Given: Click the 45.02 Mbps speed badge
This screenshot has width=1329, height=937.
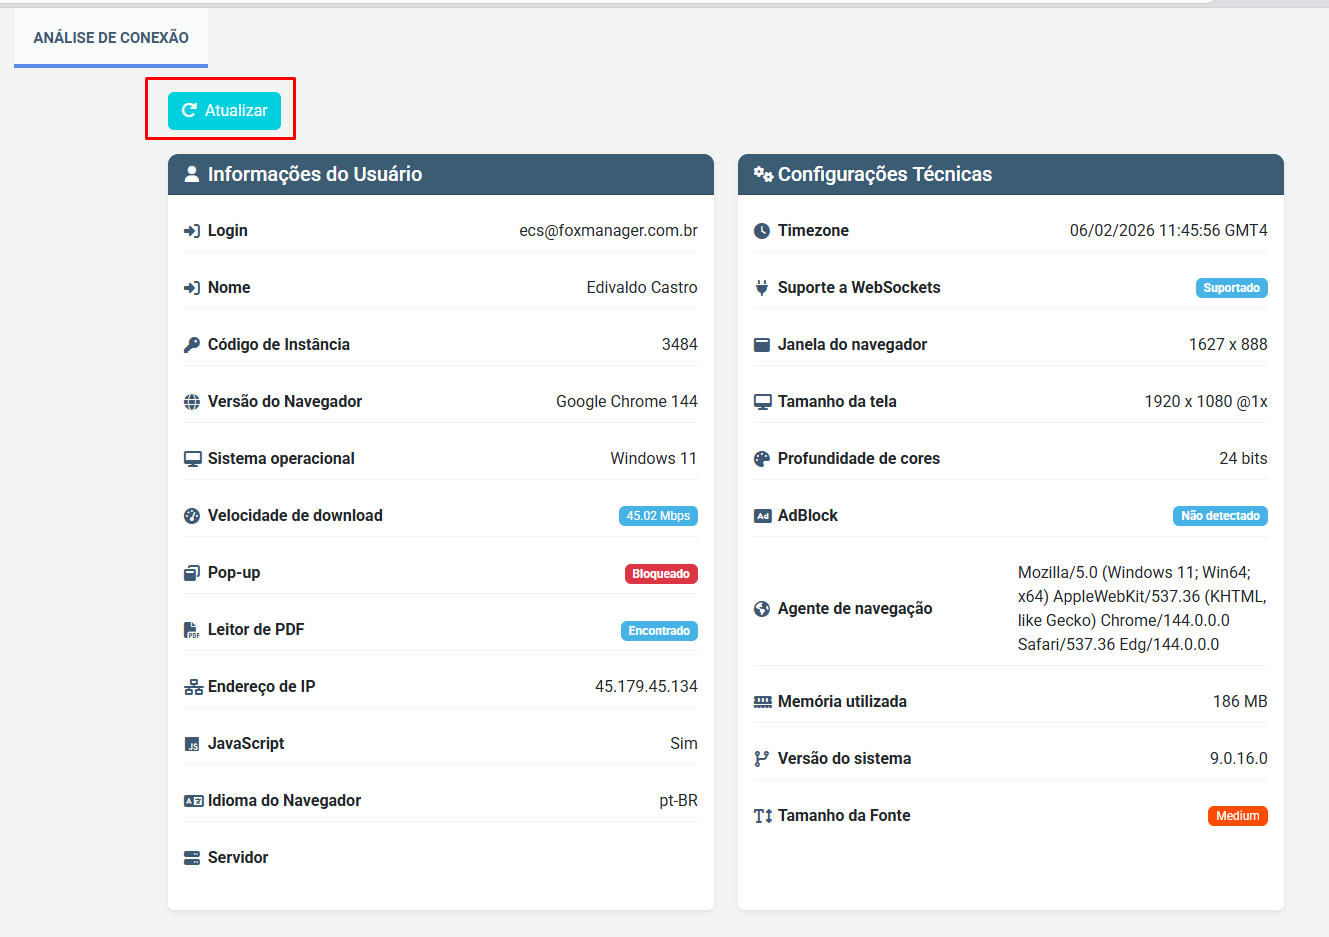Looking at the screenshot, I should (658, 516).
